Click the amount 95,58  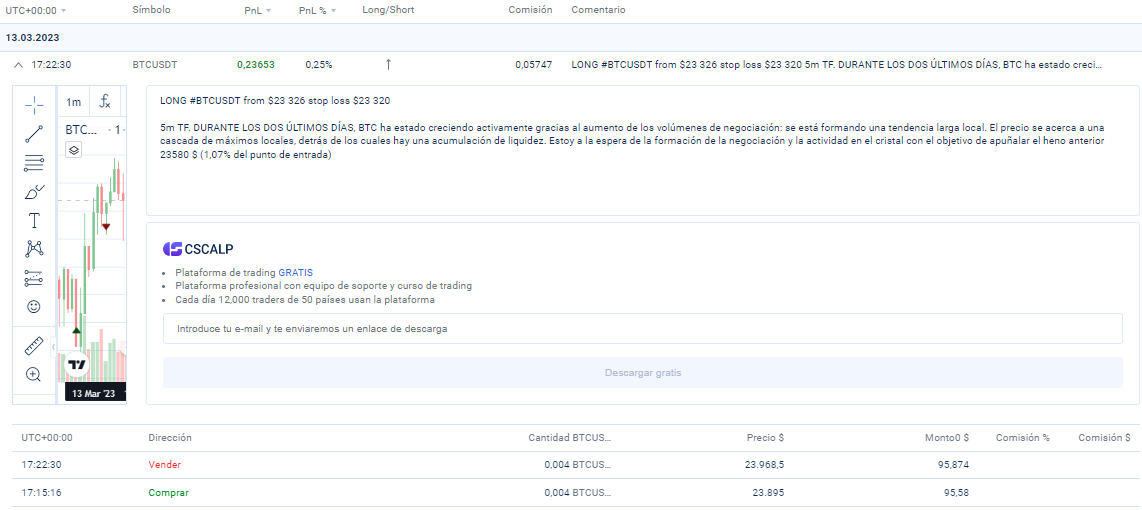[956, 493]
